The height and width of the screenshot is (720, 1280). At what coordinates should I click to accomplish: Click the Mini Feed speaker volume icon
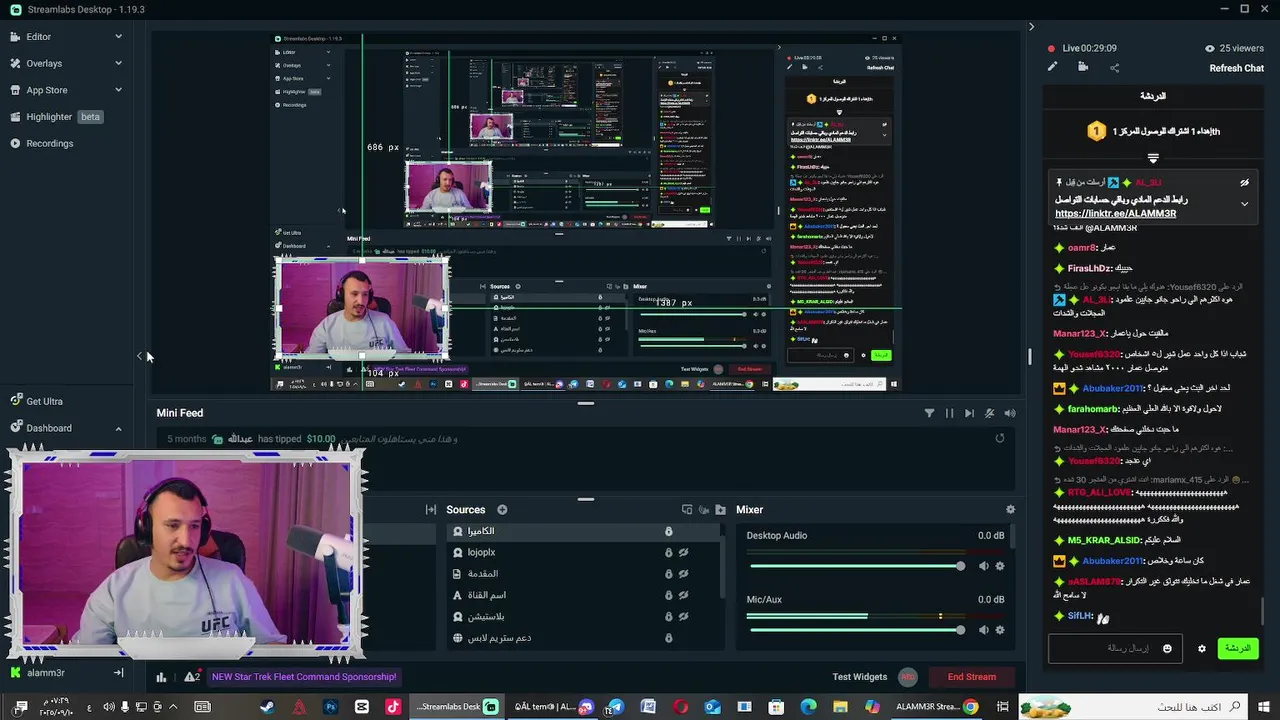[1010, 413]
